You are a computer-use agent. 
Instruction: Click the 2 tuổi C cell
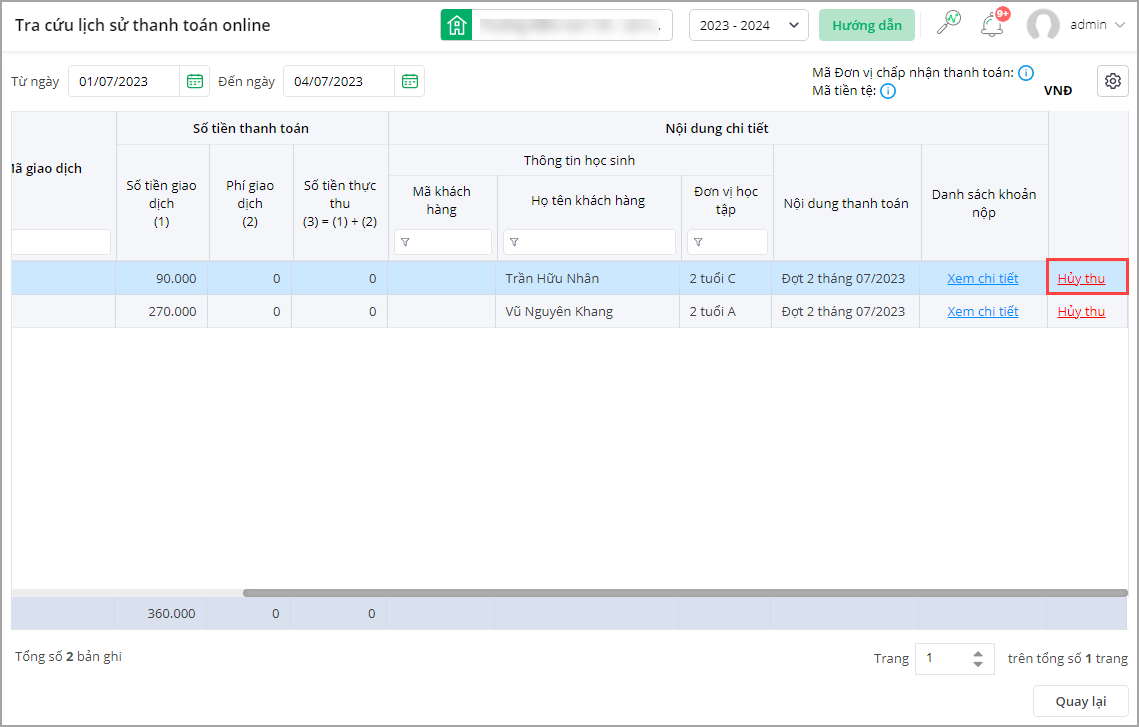[726, 278]
